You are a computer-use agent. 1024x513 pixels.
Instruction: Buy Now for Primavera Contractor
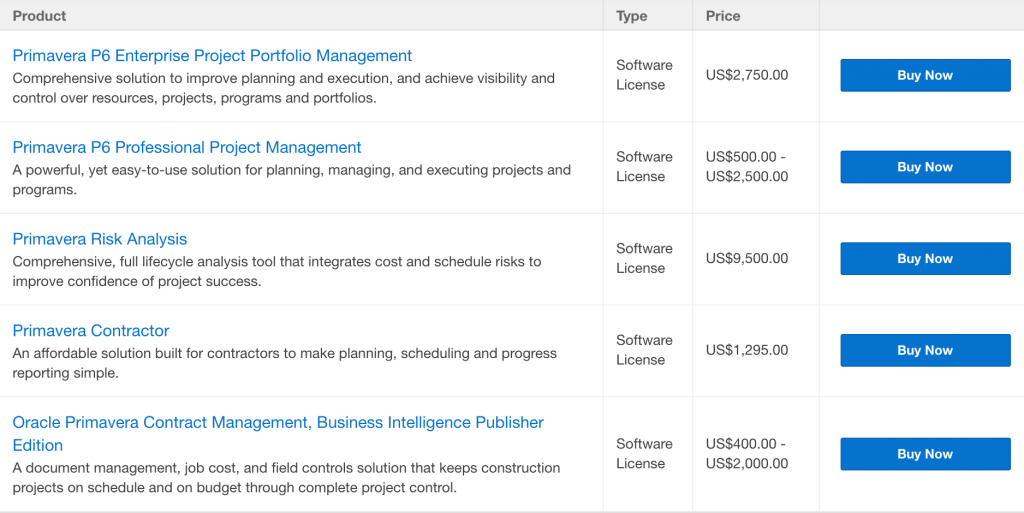point(925,350)
